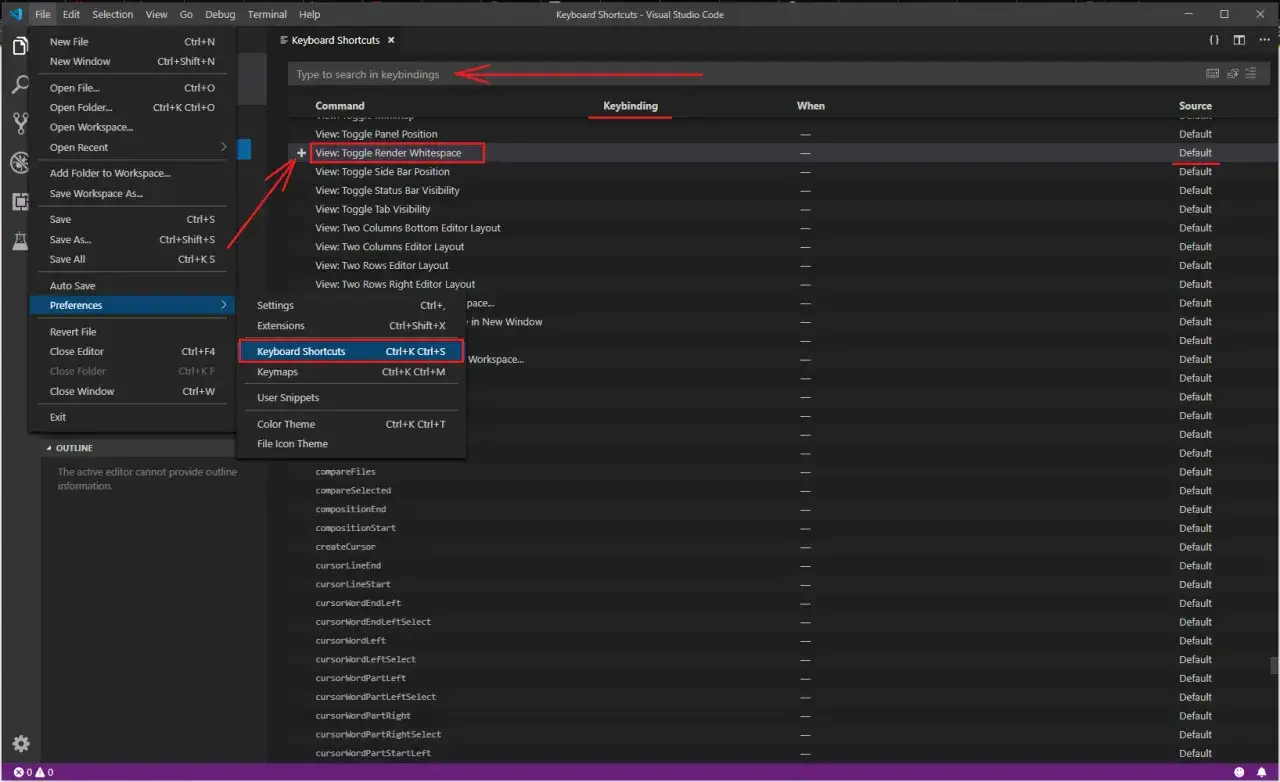1280x782 pixels.
Task: Choose Save Workspace As... entry
Action: tap(132, 193)
